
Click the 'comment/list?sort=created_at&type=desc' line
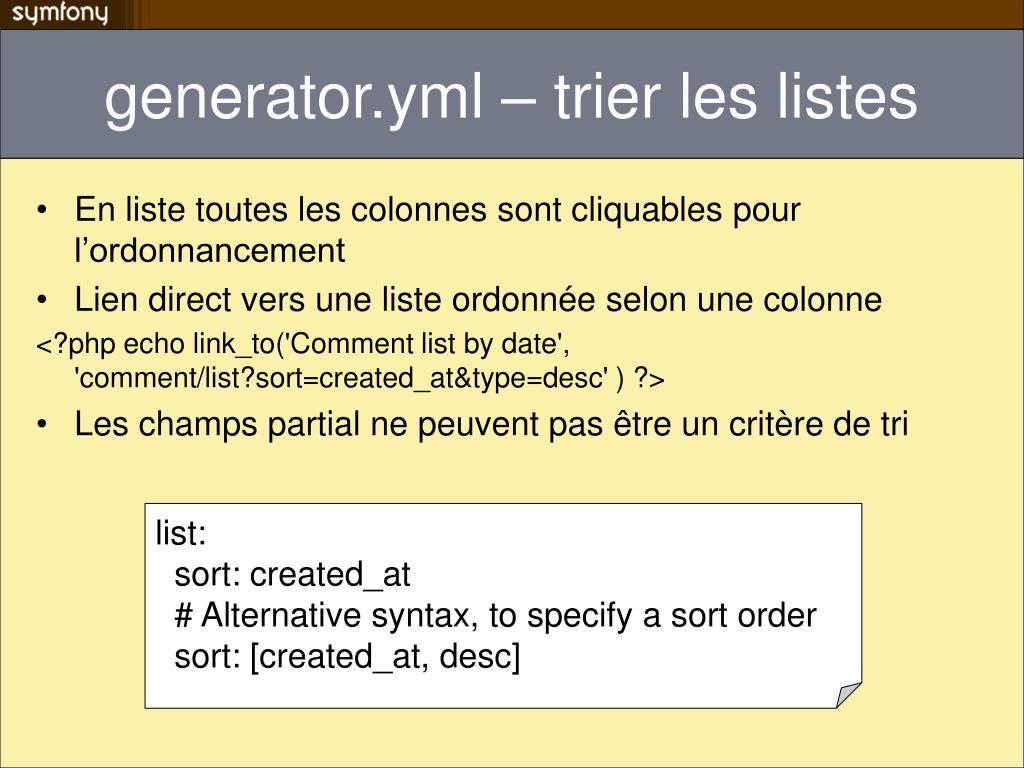coord(369,378)
